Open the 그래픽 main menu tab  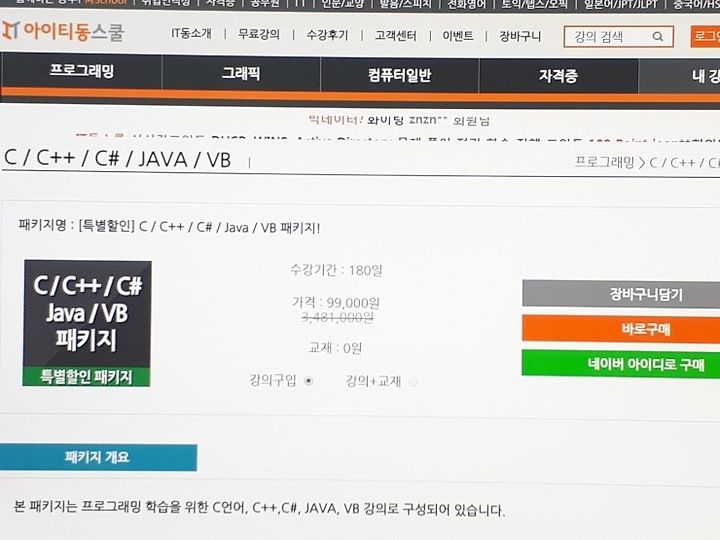point(241,73)
